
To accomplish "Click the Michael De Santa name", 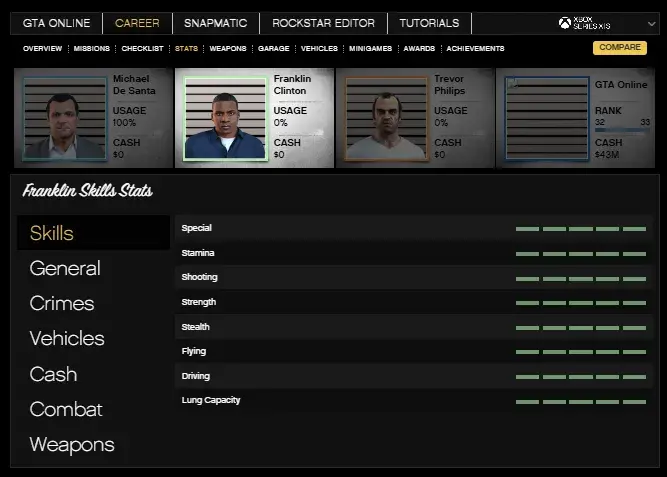I will pos(134,85).
